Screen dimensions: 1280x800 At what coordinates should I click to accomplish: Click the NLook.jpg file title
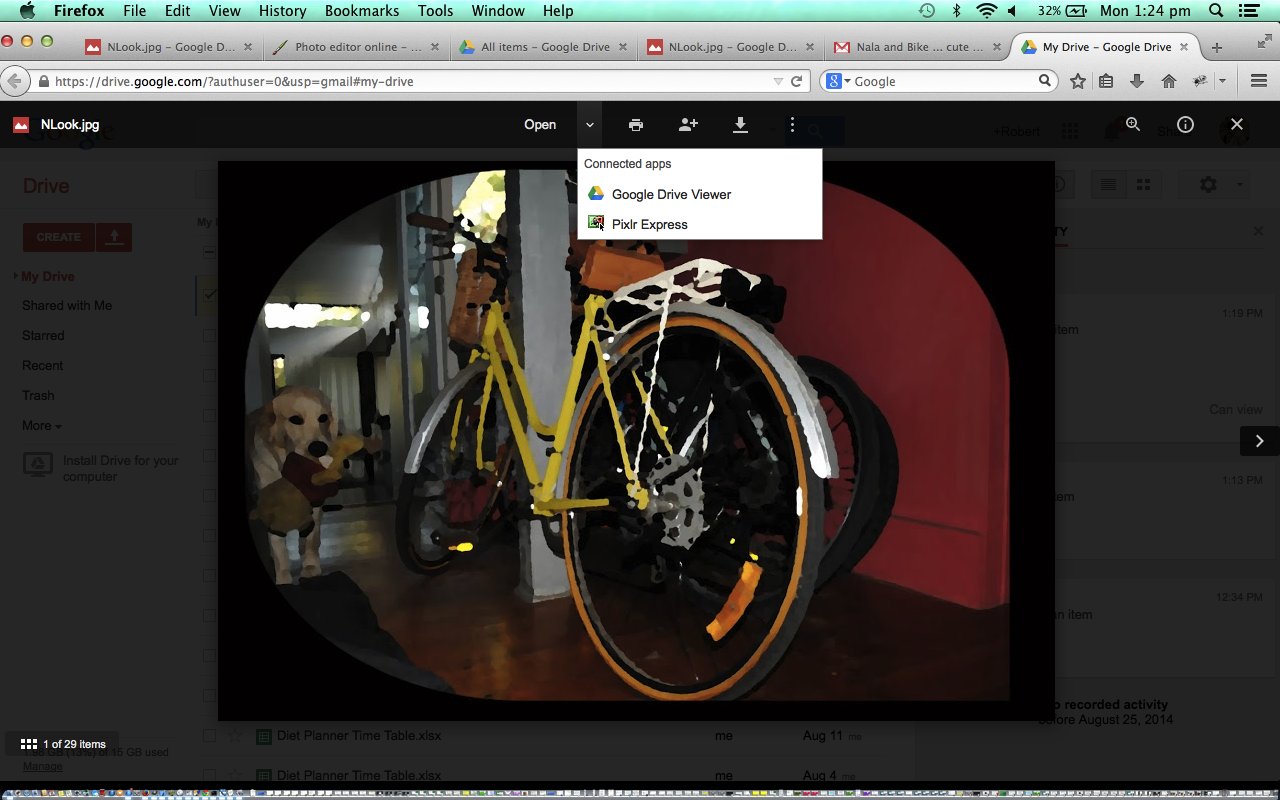(70, 125)
